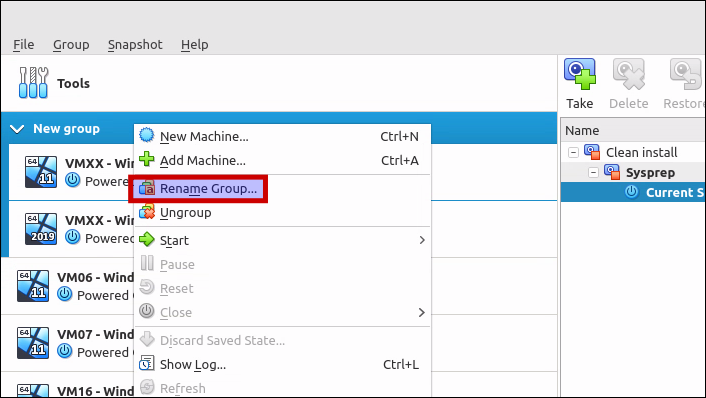Screen dimensions: 706x398
Task: Choose New Machine... menu entry
Action: [282, 136]
